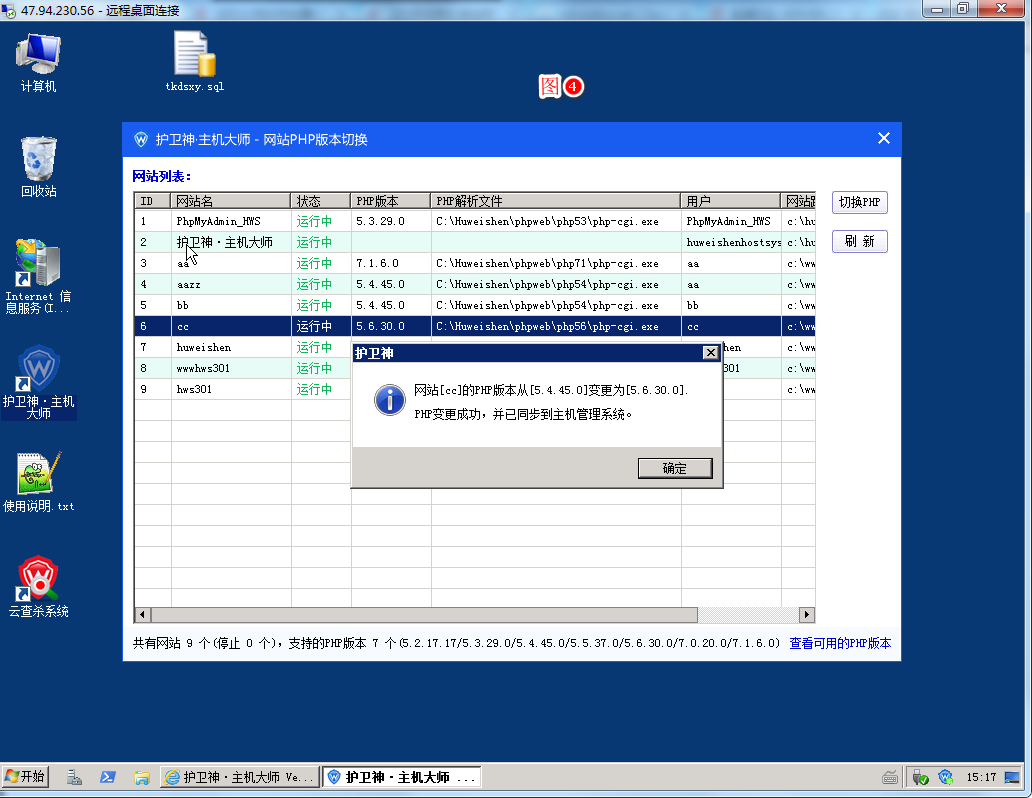Image resolution: width=1032 pixels, height=798 pixels.
Task: Close the 网站PHP版本切换 window
Action: [884, 138]
